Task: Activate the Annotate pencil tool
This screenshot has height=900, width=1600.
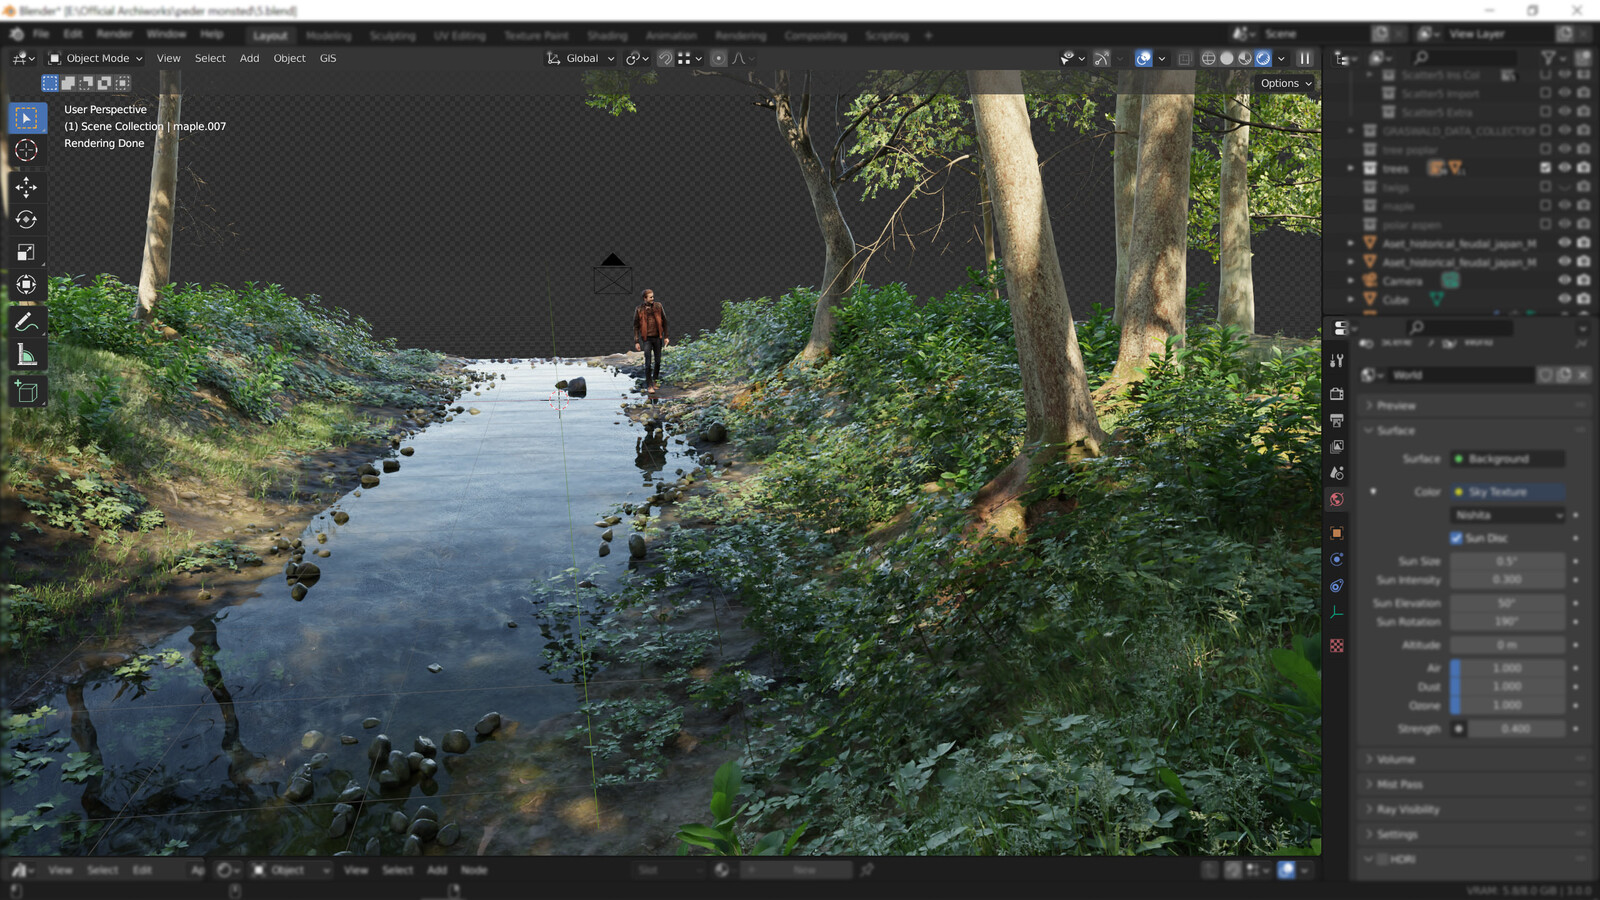Action: tap(27, 322)
